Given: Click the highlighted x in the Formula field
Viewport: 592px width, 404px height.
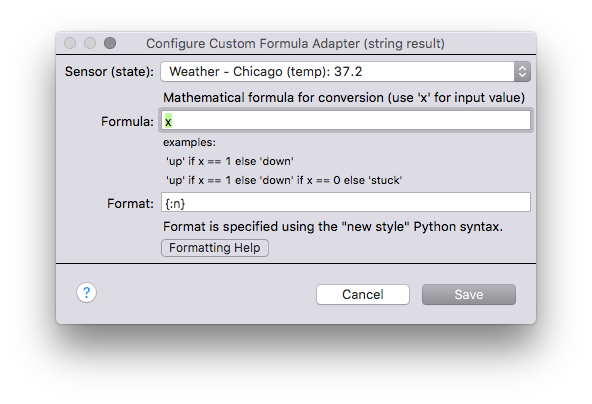Looking at the screenshot, I should [168, 122].
